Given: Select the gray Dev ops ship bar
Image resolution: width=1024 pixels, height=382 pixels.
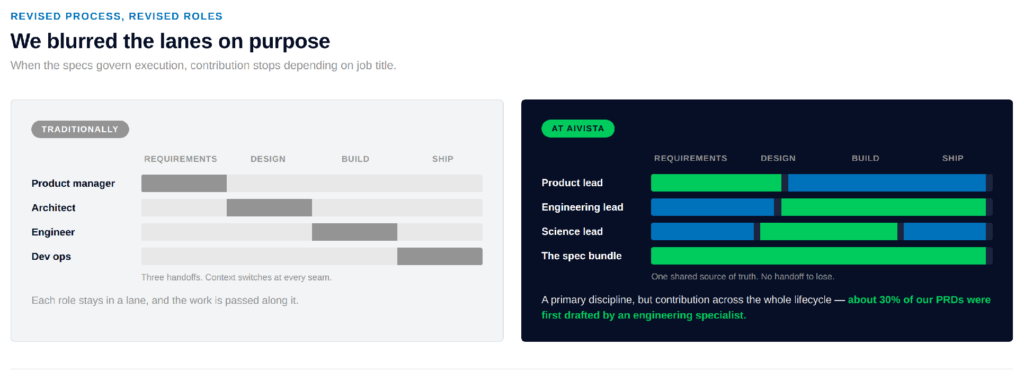Looking at the screenshot, I should [x=440, y=257].
